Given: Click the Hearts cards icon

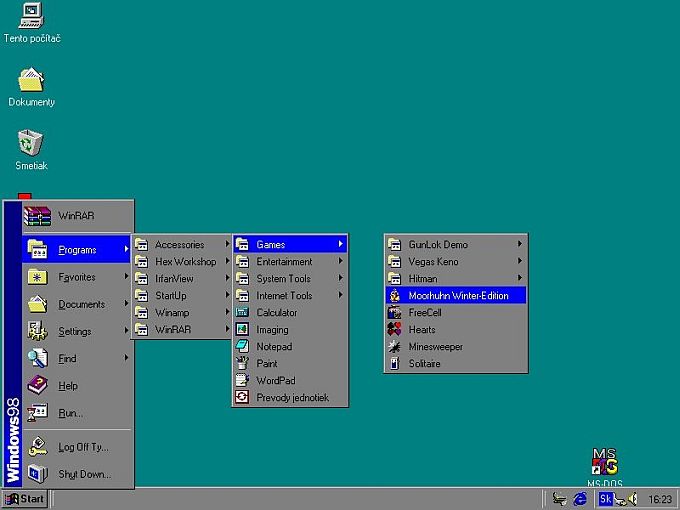Looking at the screenshot, I should 394,330.
